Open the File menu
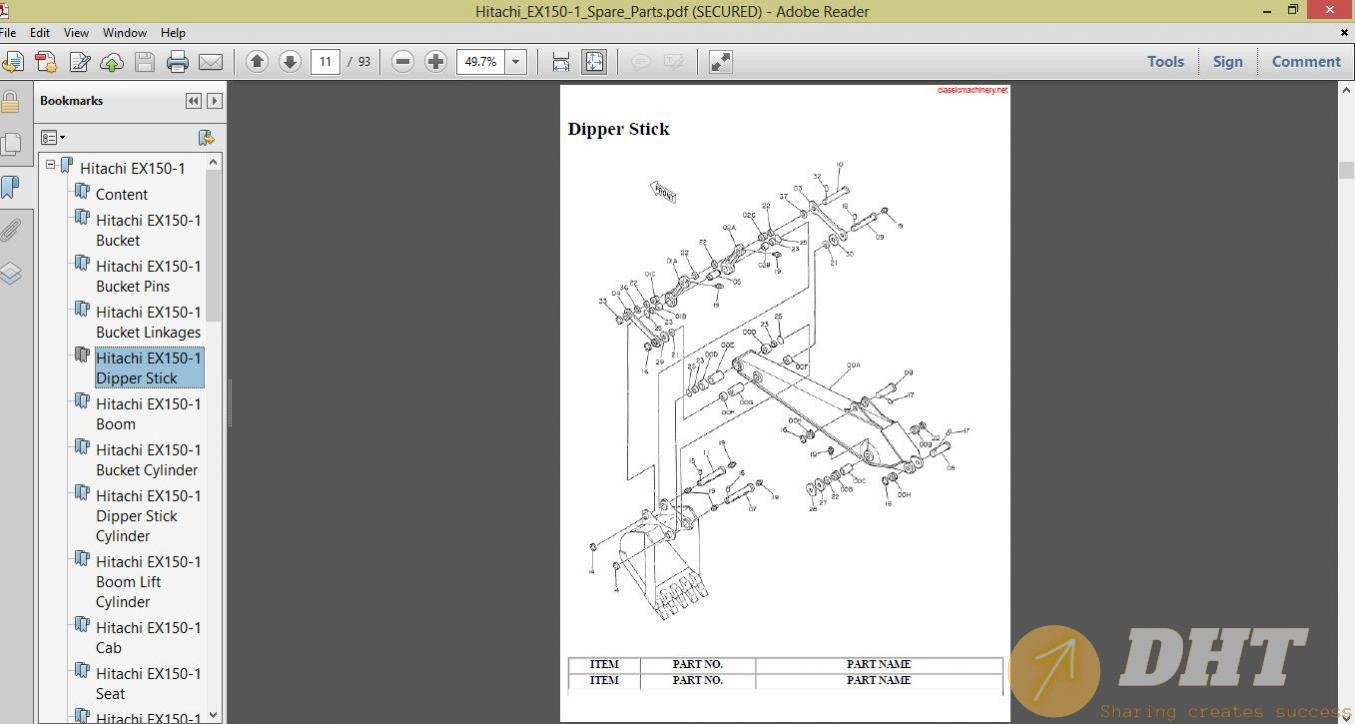This screenshot has width=1355, height=724. pos(8,33)
